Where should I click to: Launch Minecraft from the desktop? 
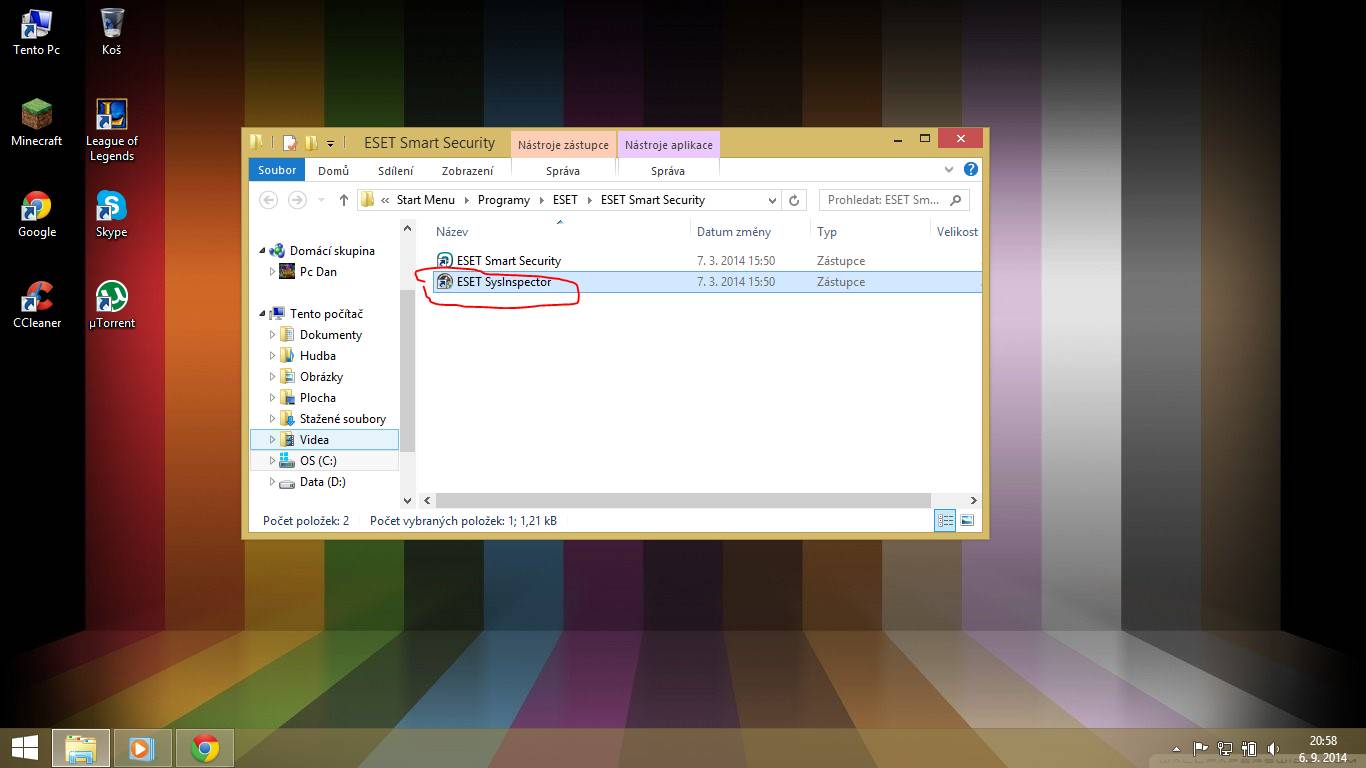coord(36,122)
